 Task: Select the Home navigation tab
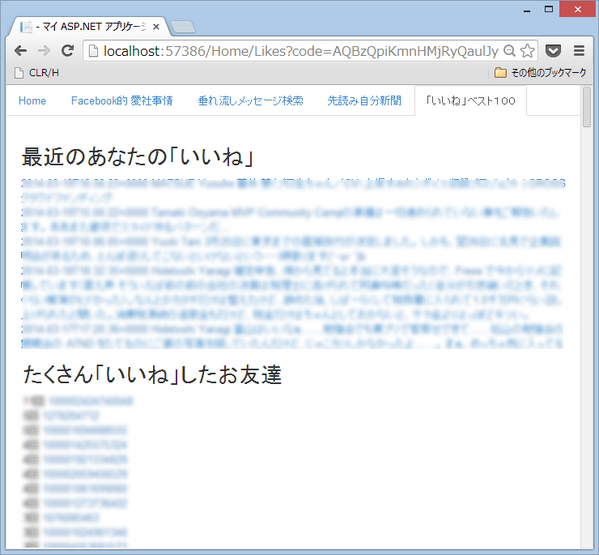[x=32, y=101]
